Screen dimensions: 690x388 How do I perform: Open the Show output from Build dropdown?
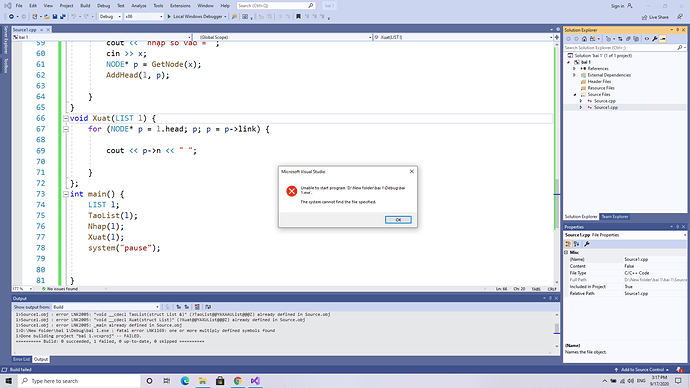pyautogui.click(x=106, y=307)
